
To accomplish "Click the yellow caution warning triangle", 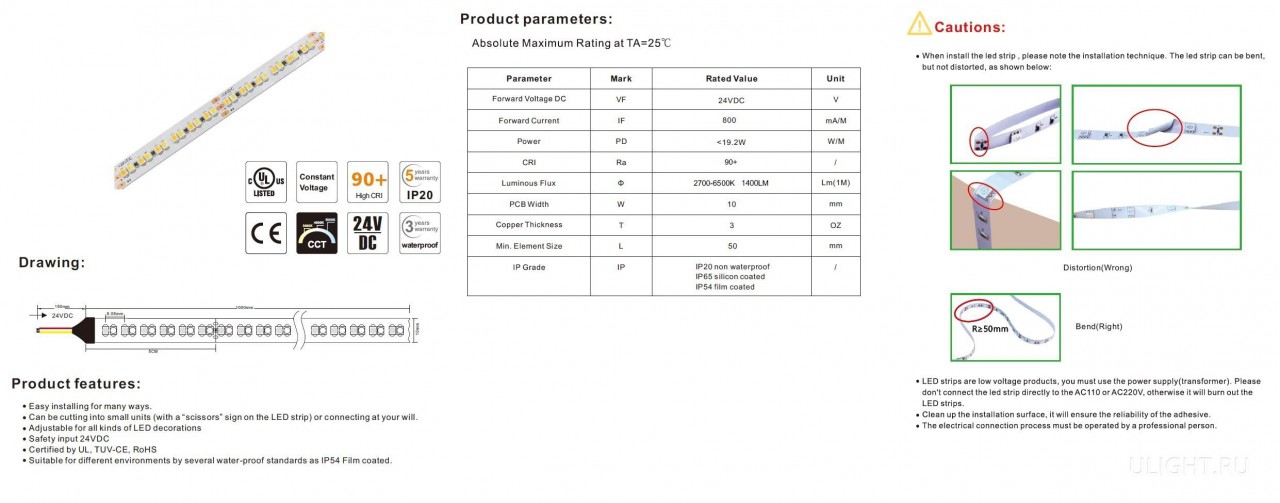I will 918,25.
